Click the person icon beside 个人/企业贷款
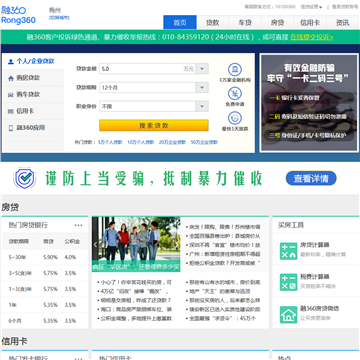This screenshot has height=360, width=360. click(11, 61)
